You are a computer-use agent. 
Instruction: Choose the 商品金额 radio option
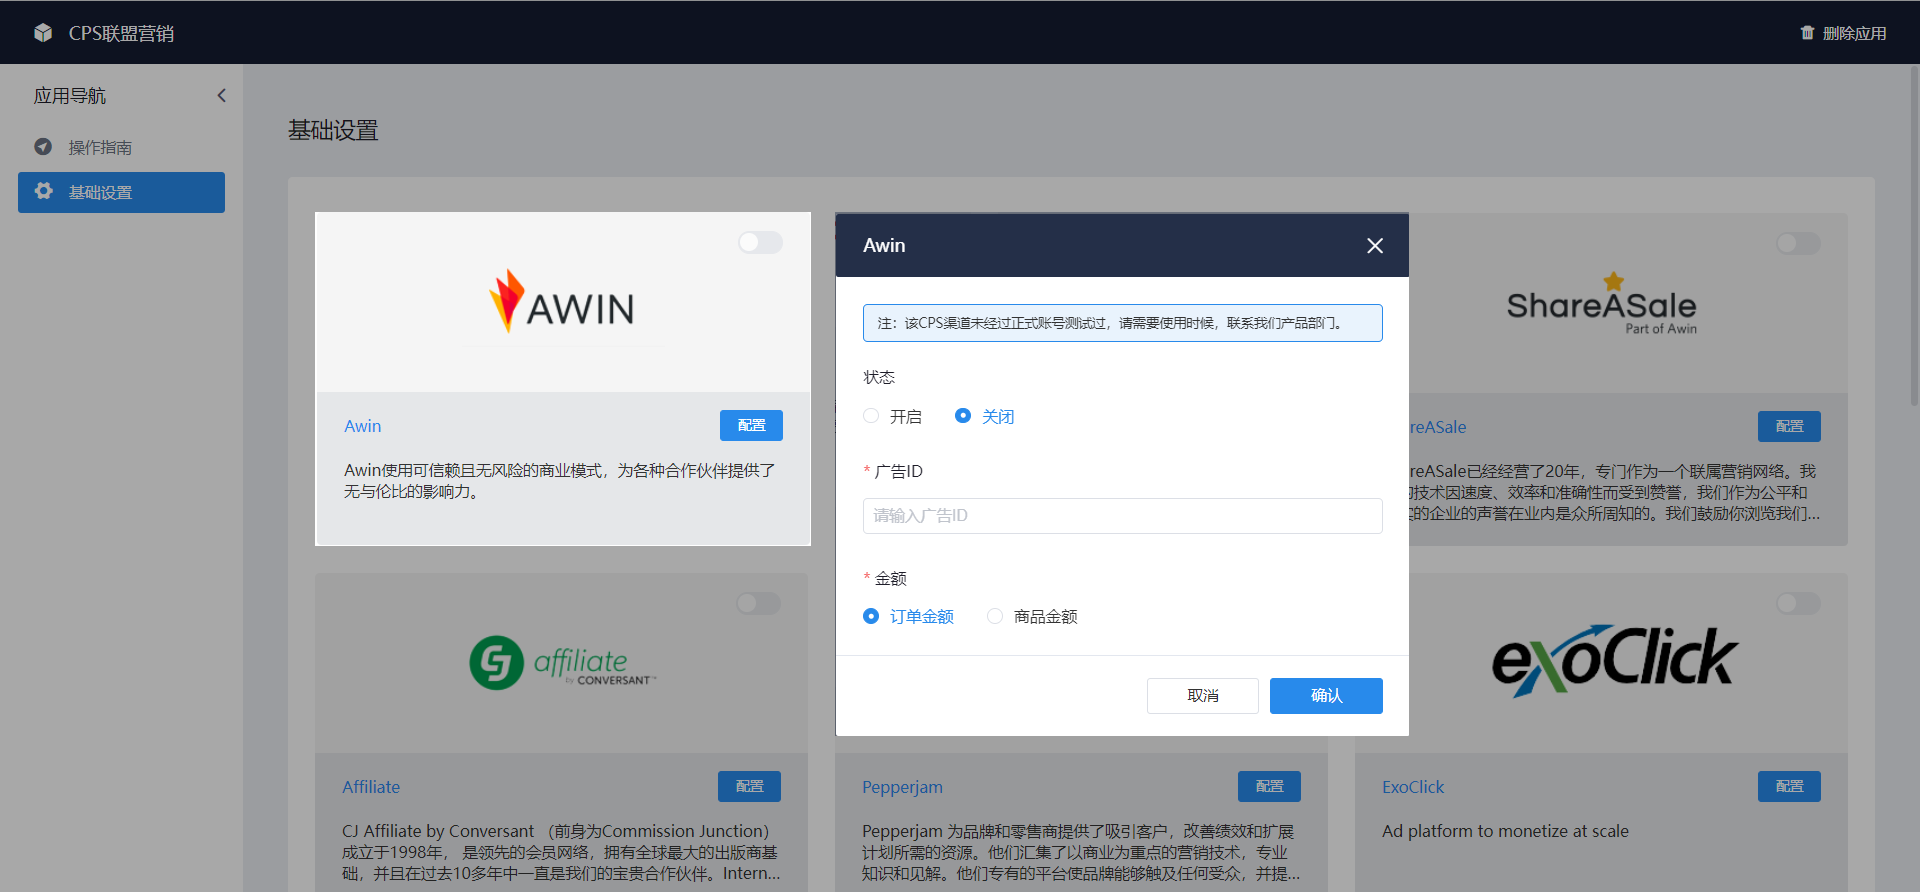[x=995, y=616]
